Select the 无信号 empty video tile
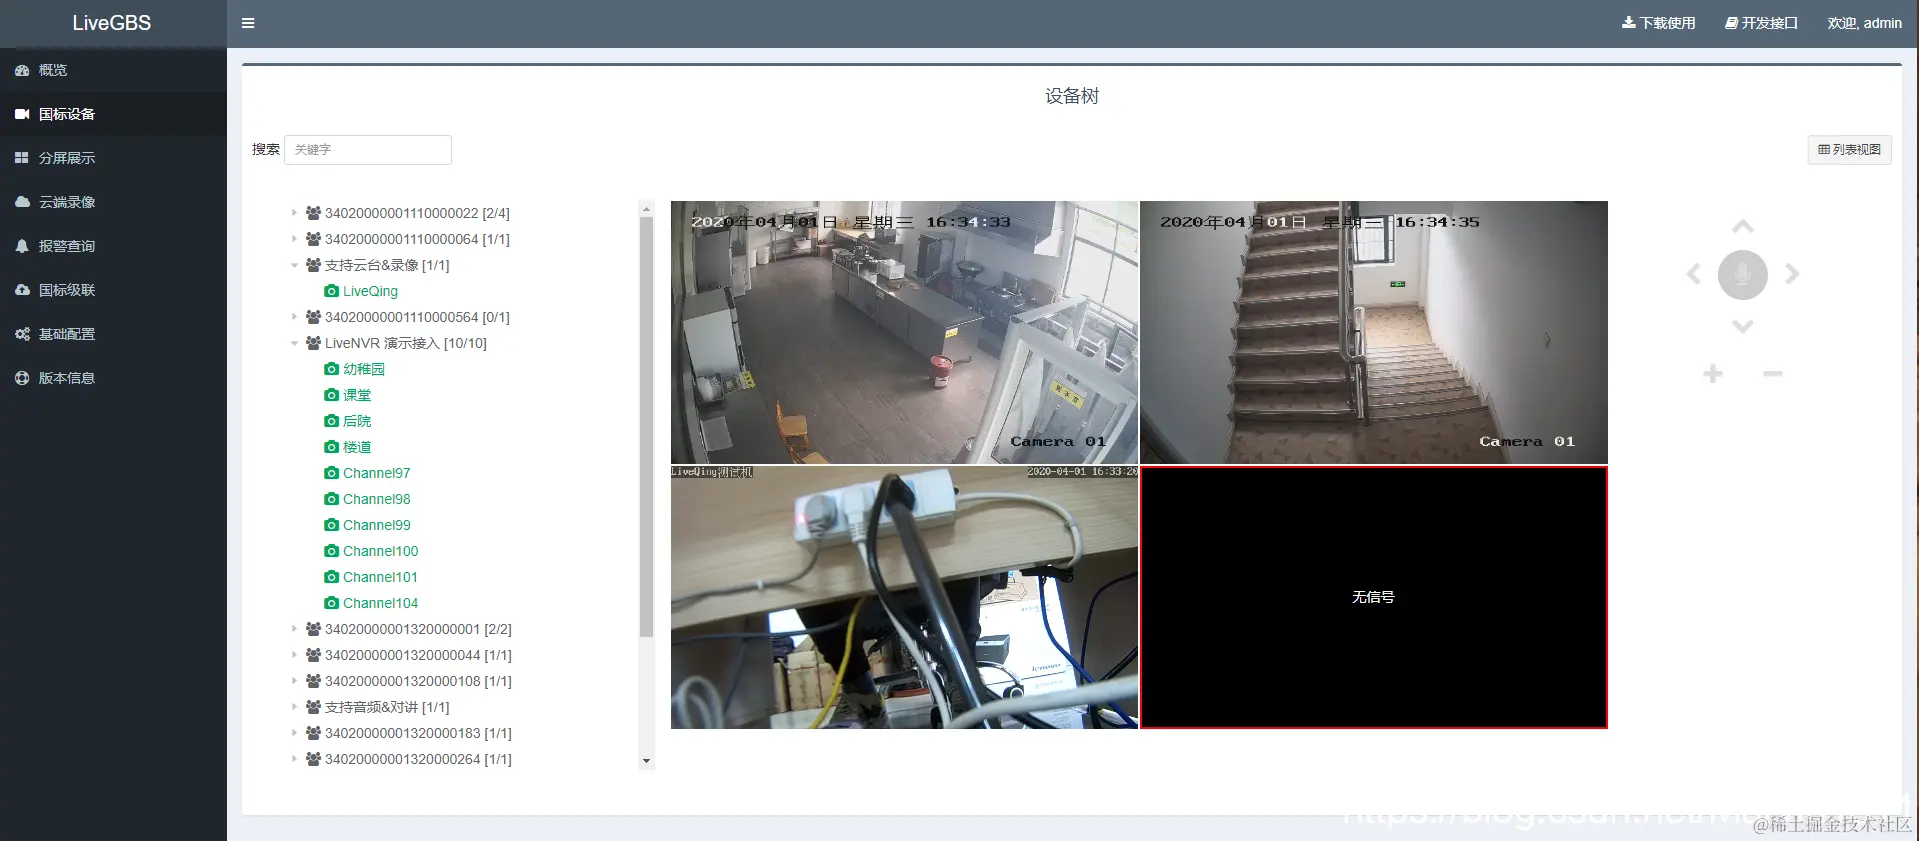 [x=1374, y=597]
